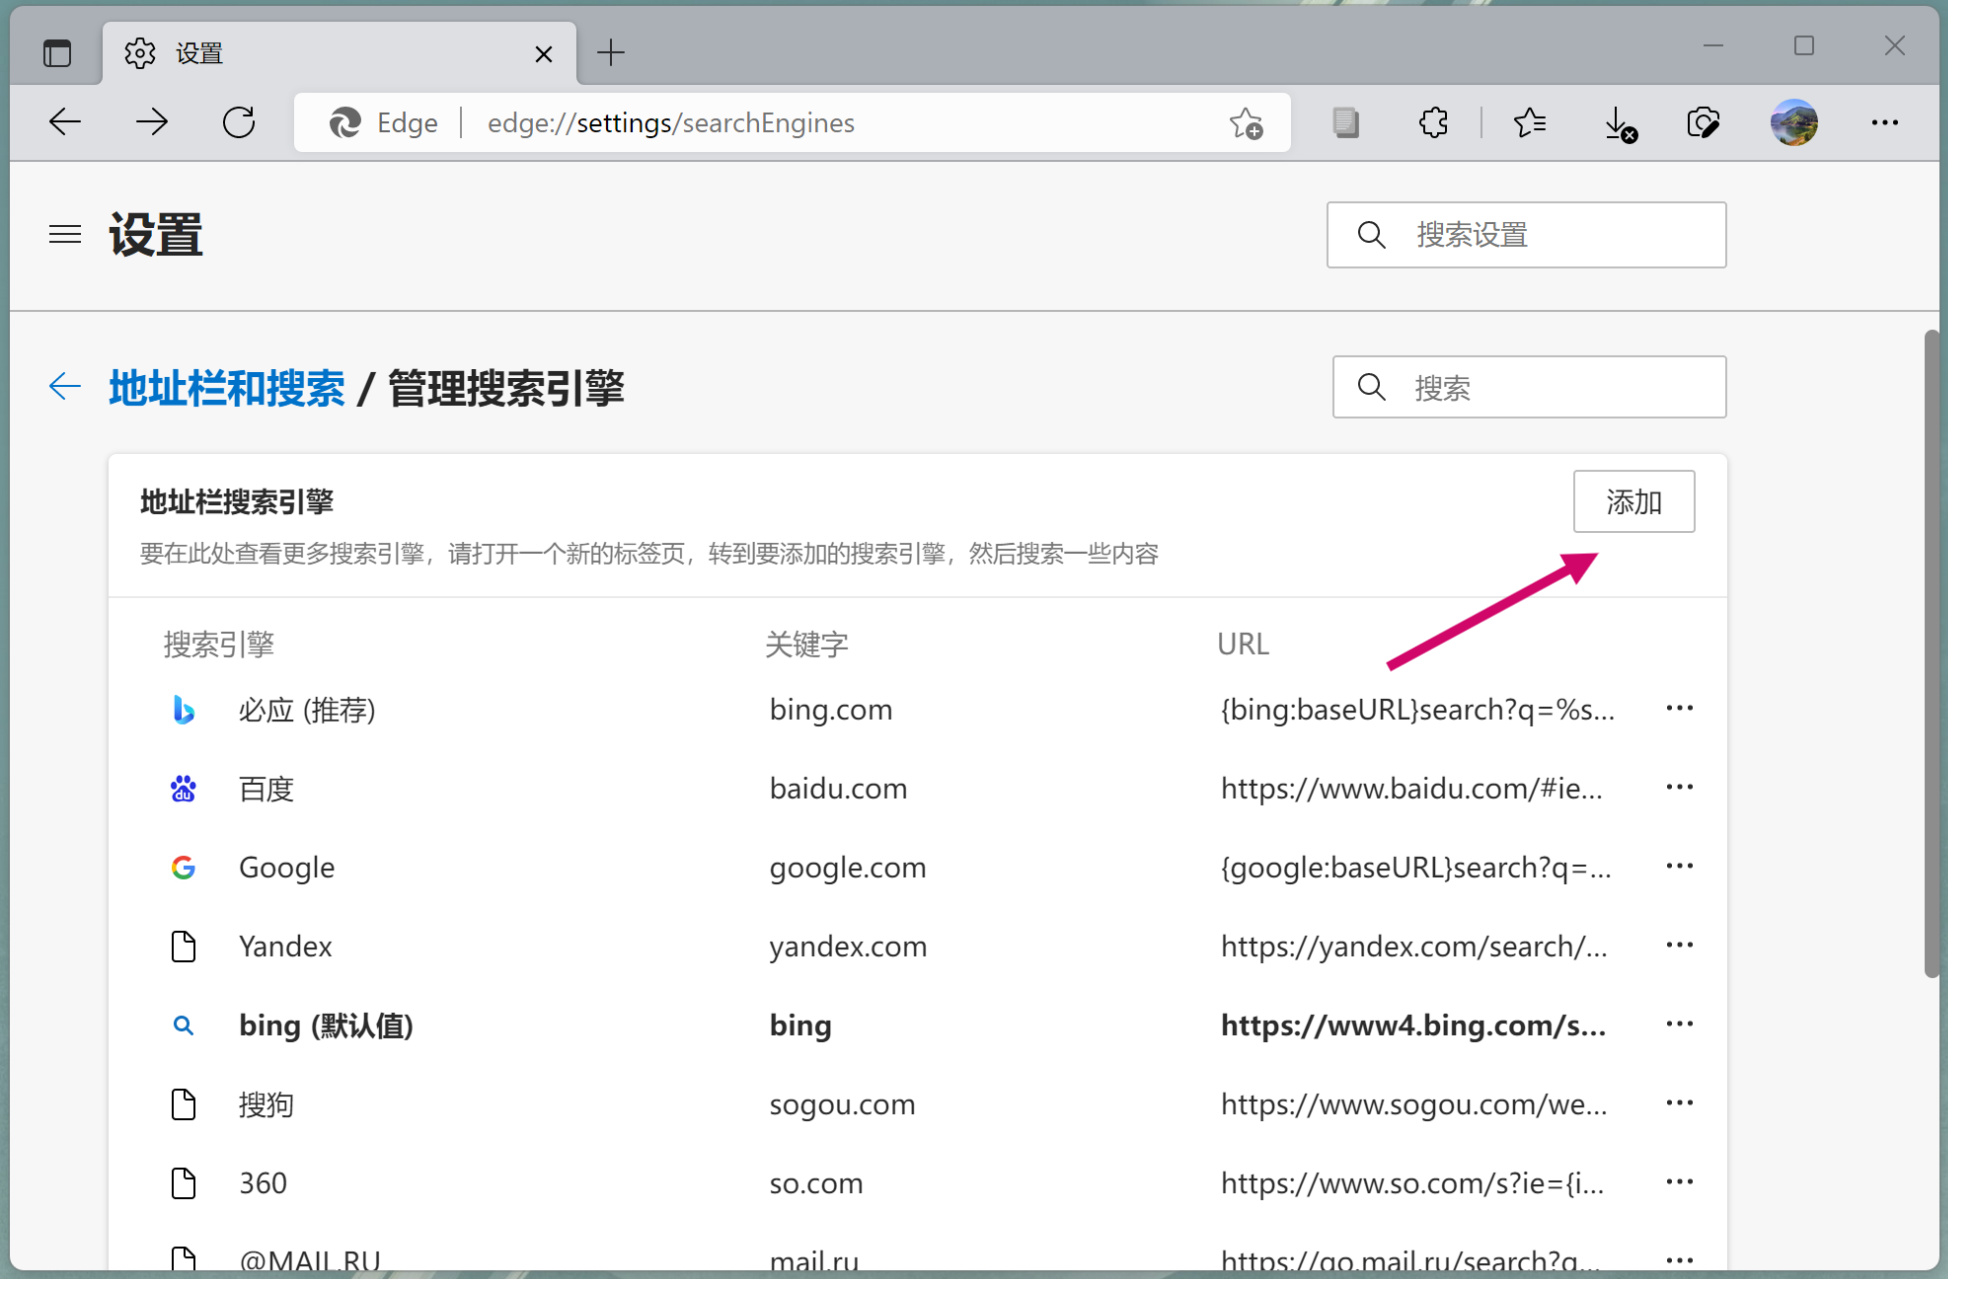Click the 关键字 column header
The image size is (1974, 1292).
[807, 645]
